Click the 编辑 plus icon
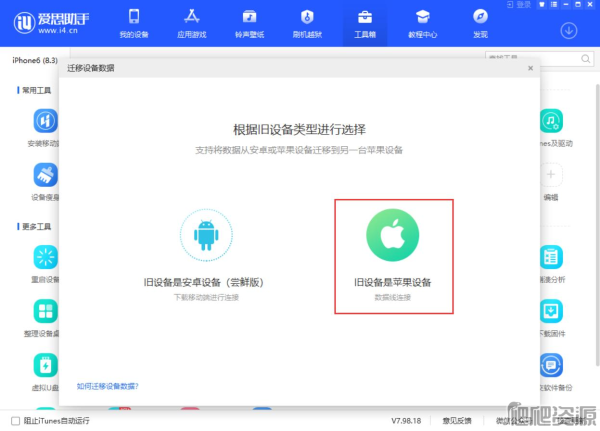The width and height of the screenshot is (600, 431). [551, 175]
